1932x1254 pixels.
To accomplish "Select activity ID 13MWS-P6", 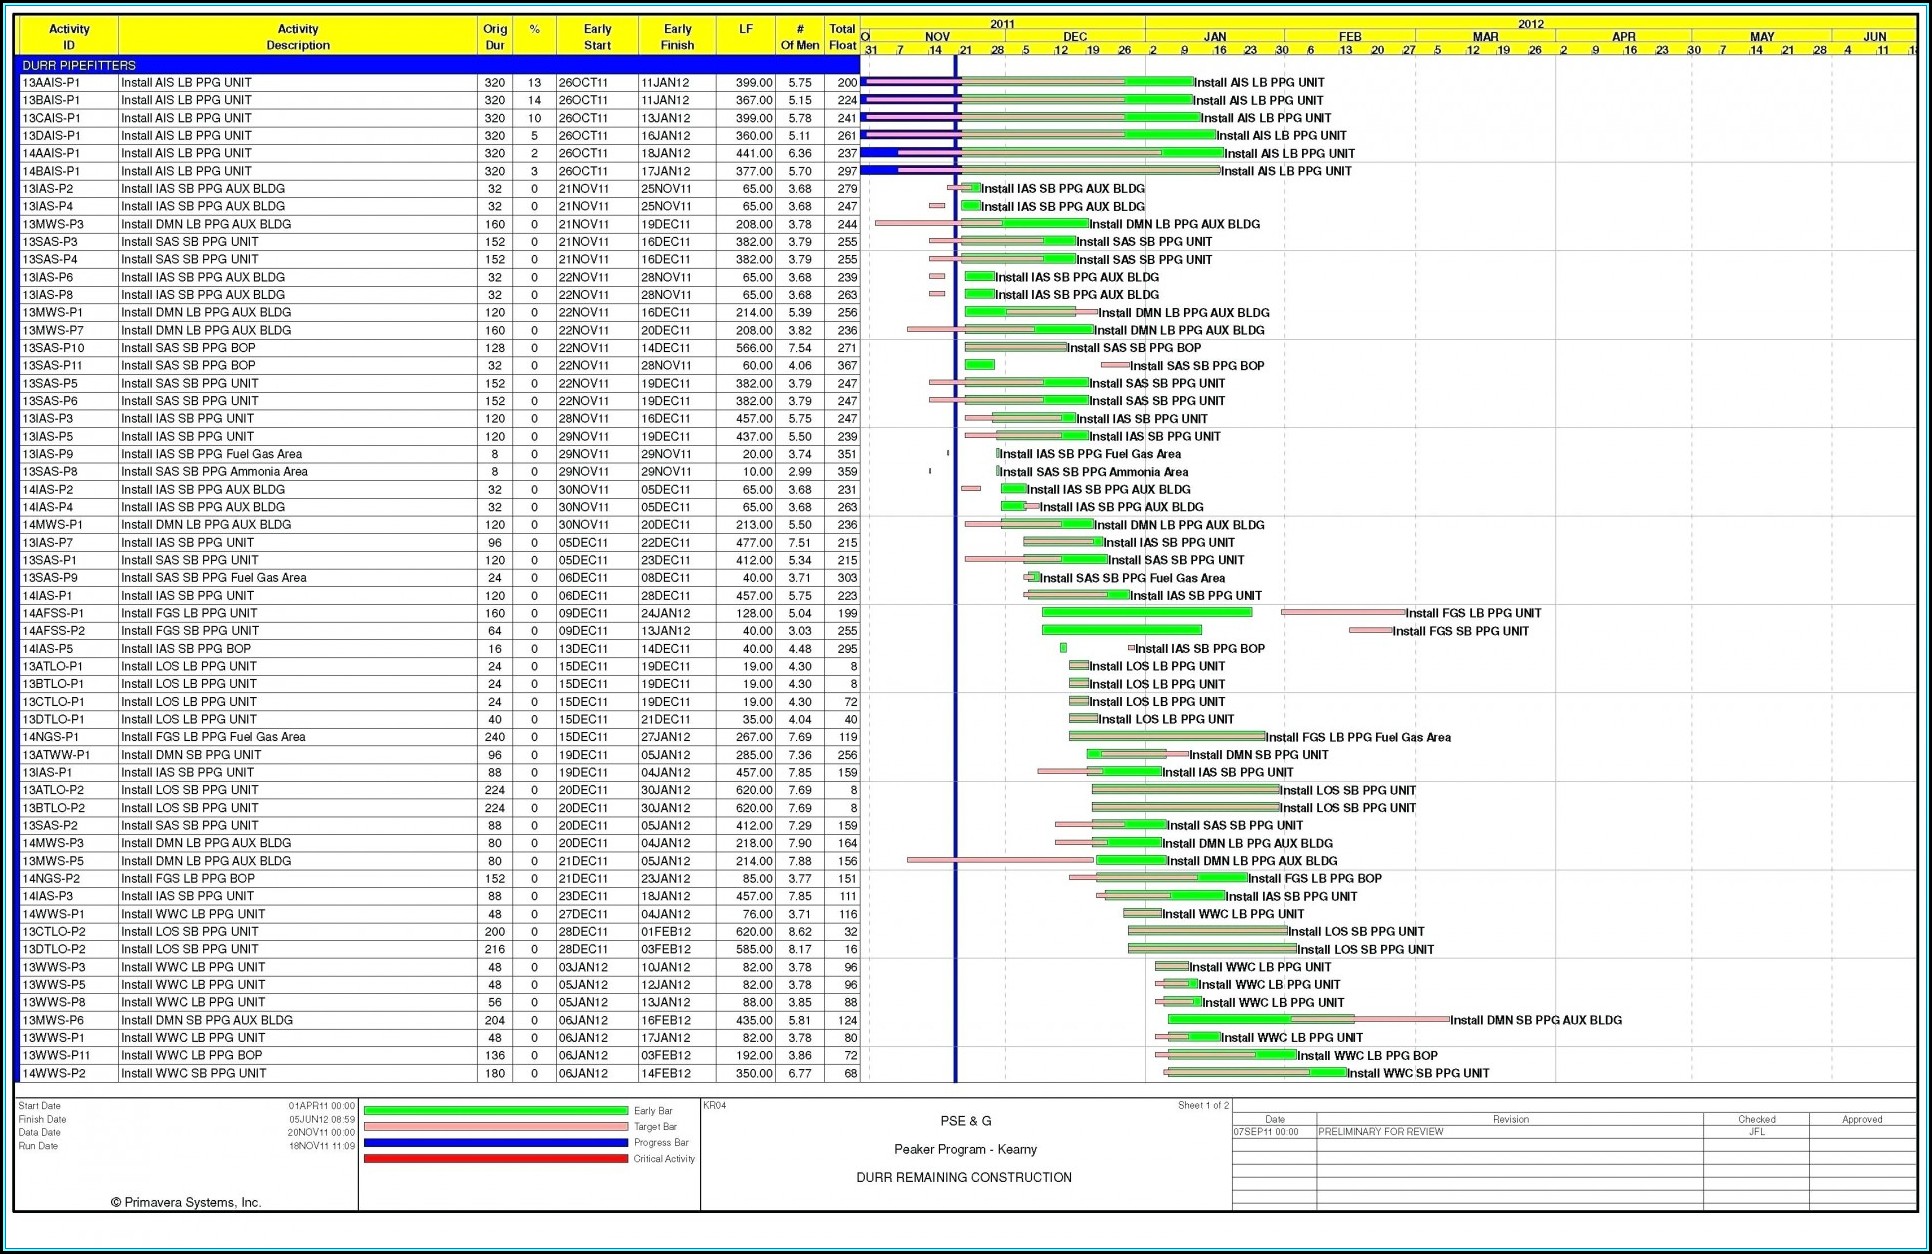I will point(53,1020).
